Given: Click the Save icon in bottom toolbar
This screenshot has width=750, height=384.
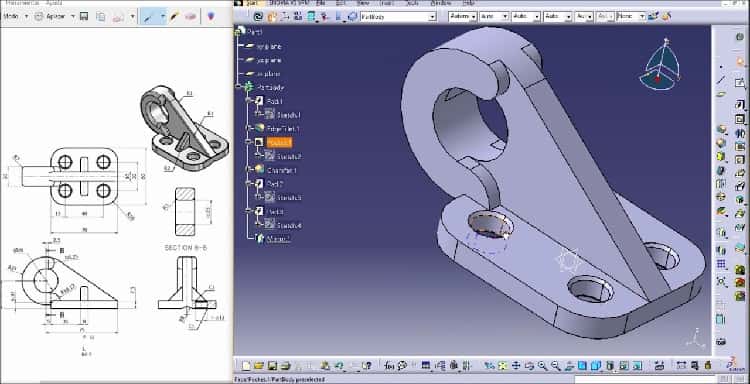Looking at the screenshot, I should click(272, 366).
